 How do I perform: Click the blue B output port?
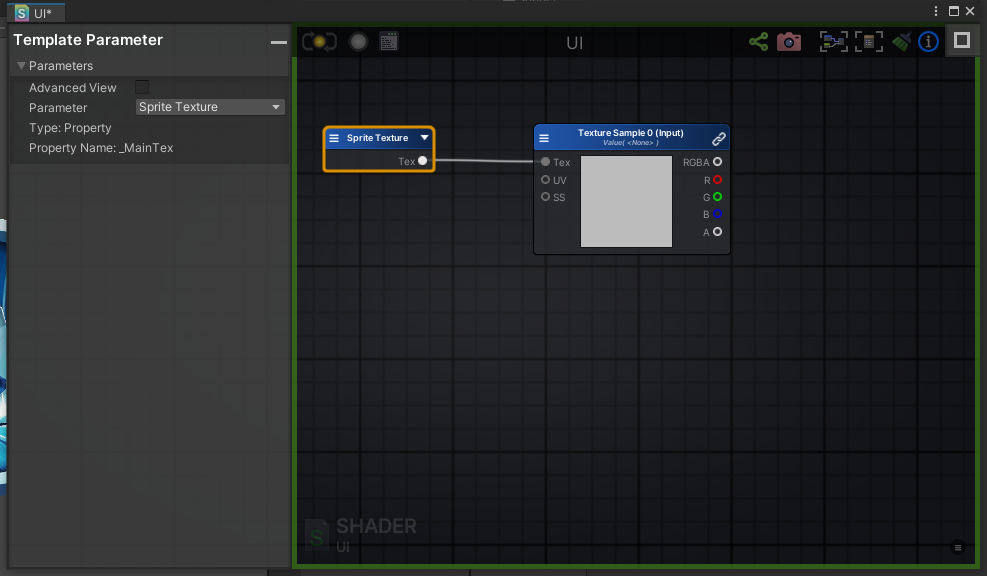pos(717,214)
